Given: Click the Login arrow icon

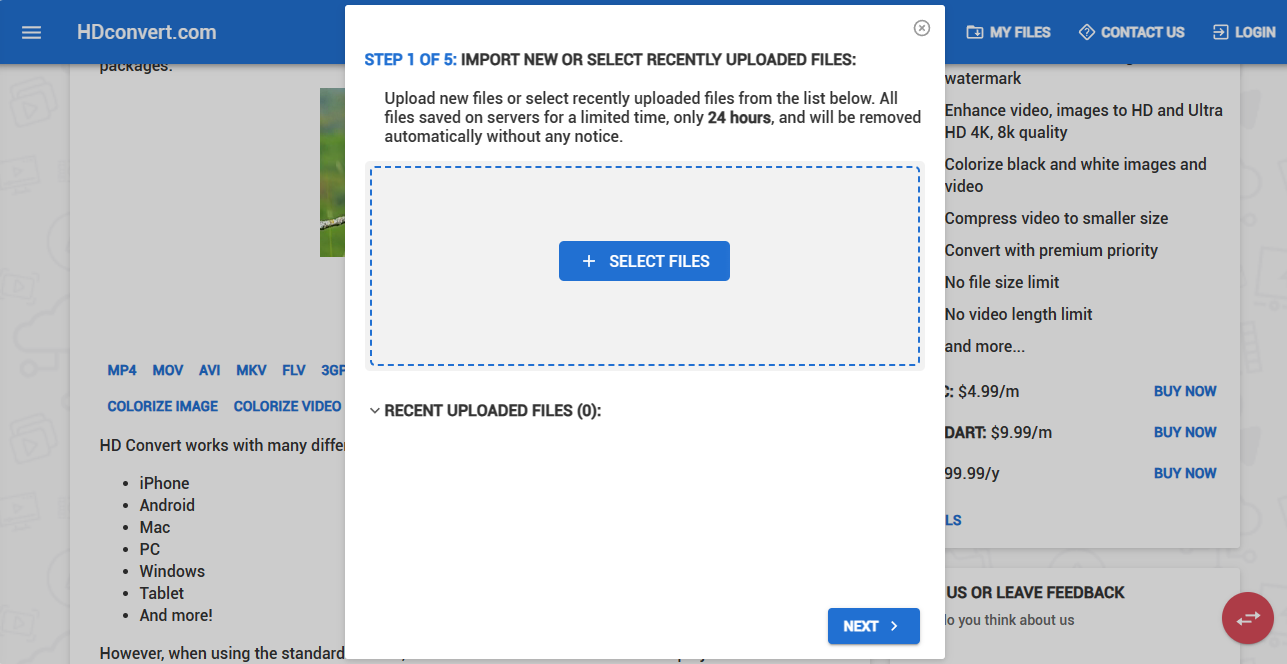Looking at the screenshot, I should click(1220, 32).
